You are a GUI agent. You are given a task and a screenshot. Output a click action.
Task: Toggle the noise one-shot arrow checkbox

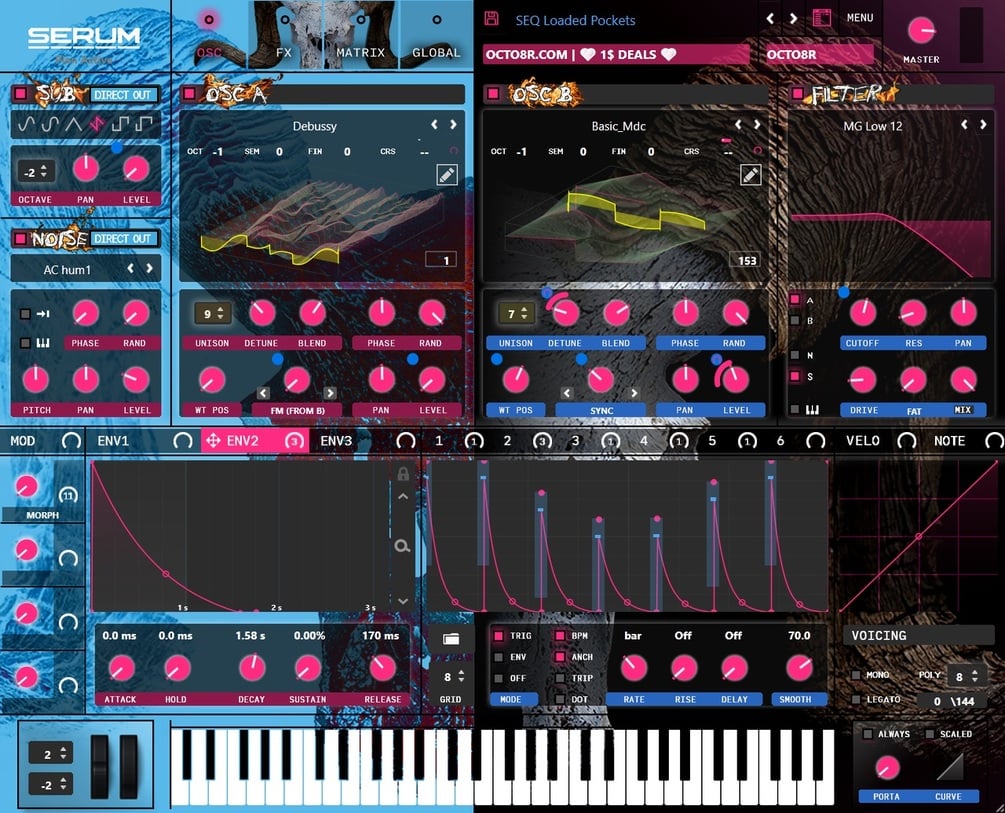[x=25, y=314]
